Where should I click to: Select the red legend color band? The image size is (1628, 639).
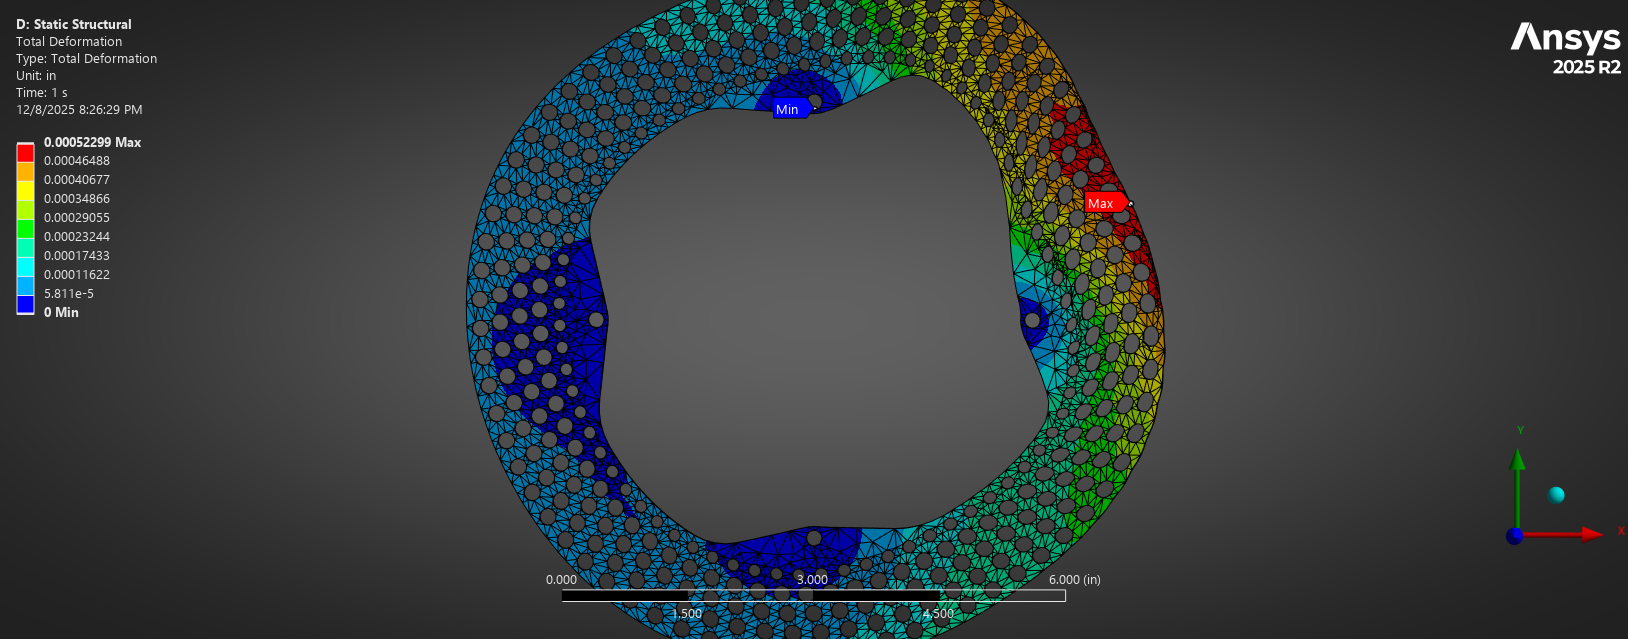(25, 153)
